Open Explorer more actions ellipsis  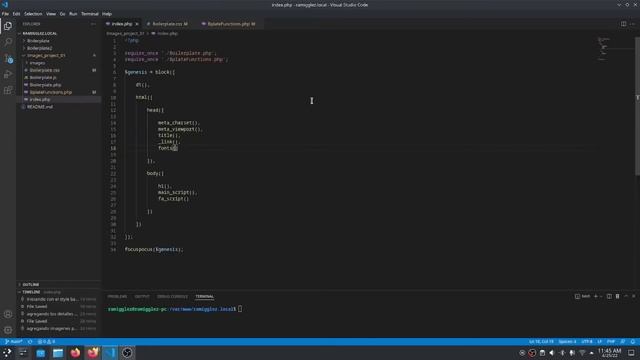point(93,24)
